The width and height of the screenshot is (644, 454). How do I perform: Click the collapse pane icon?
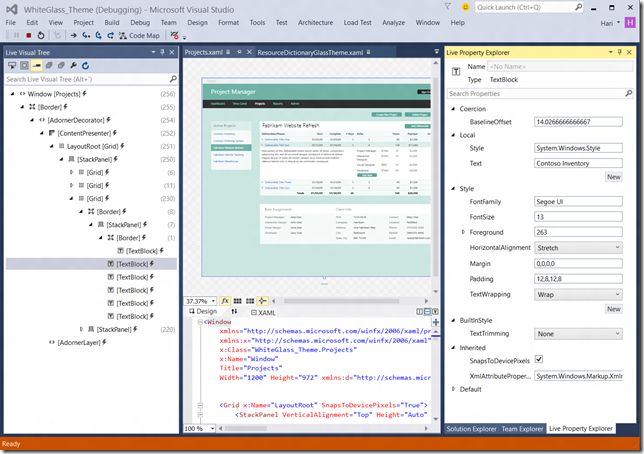point(435,312)
